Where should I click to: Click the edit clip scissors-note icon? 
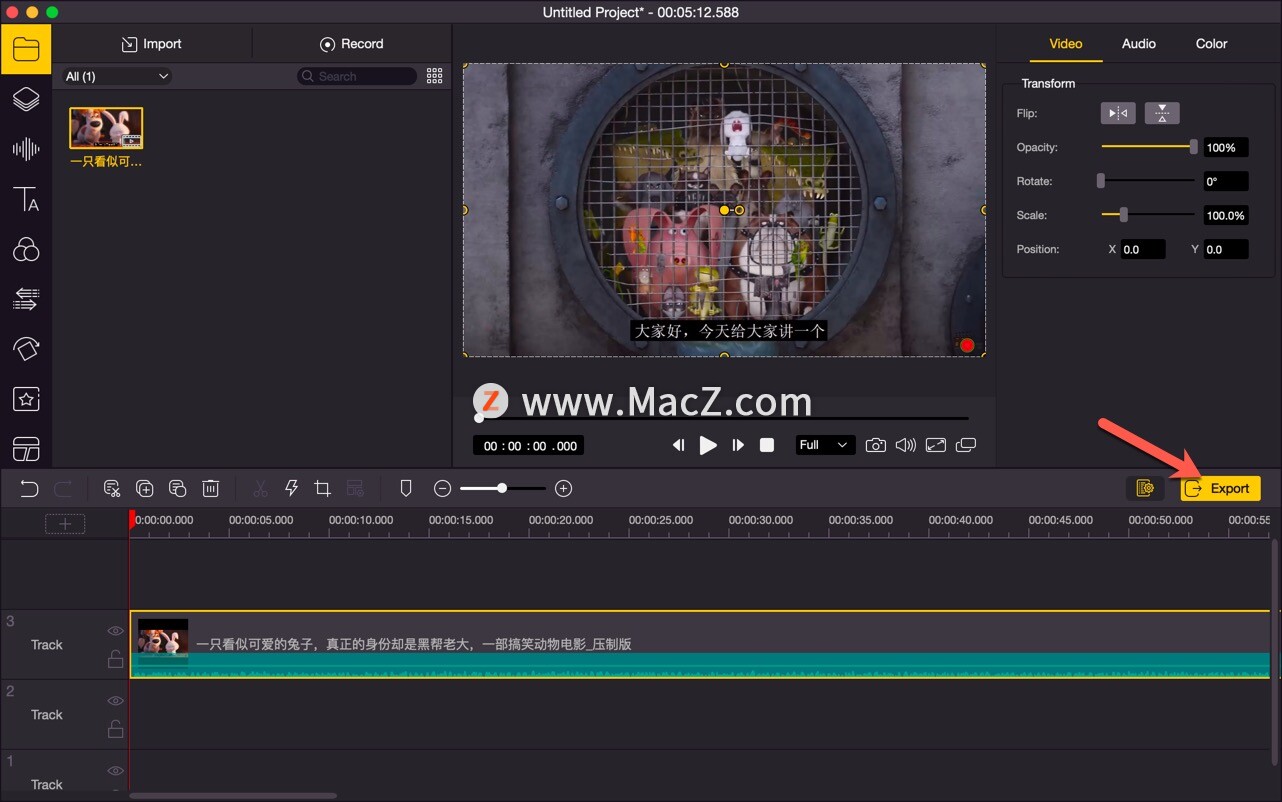(112, 488)
